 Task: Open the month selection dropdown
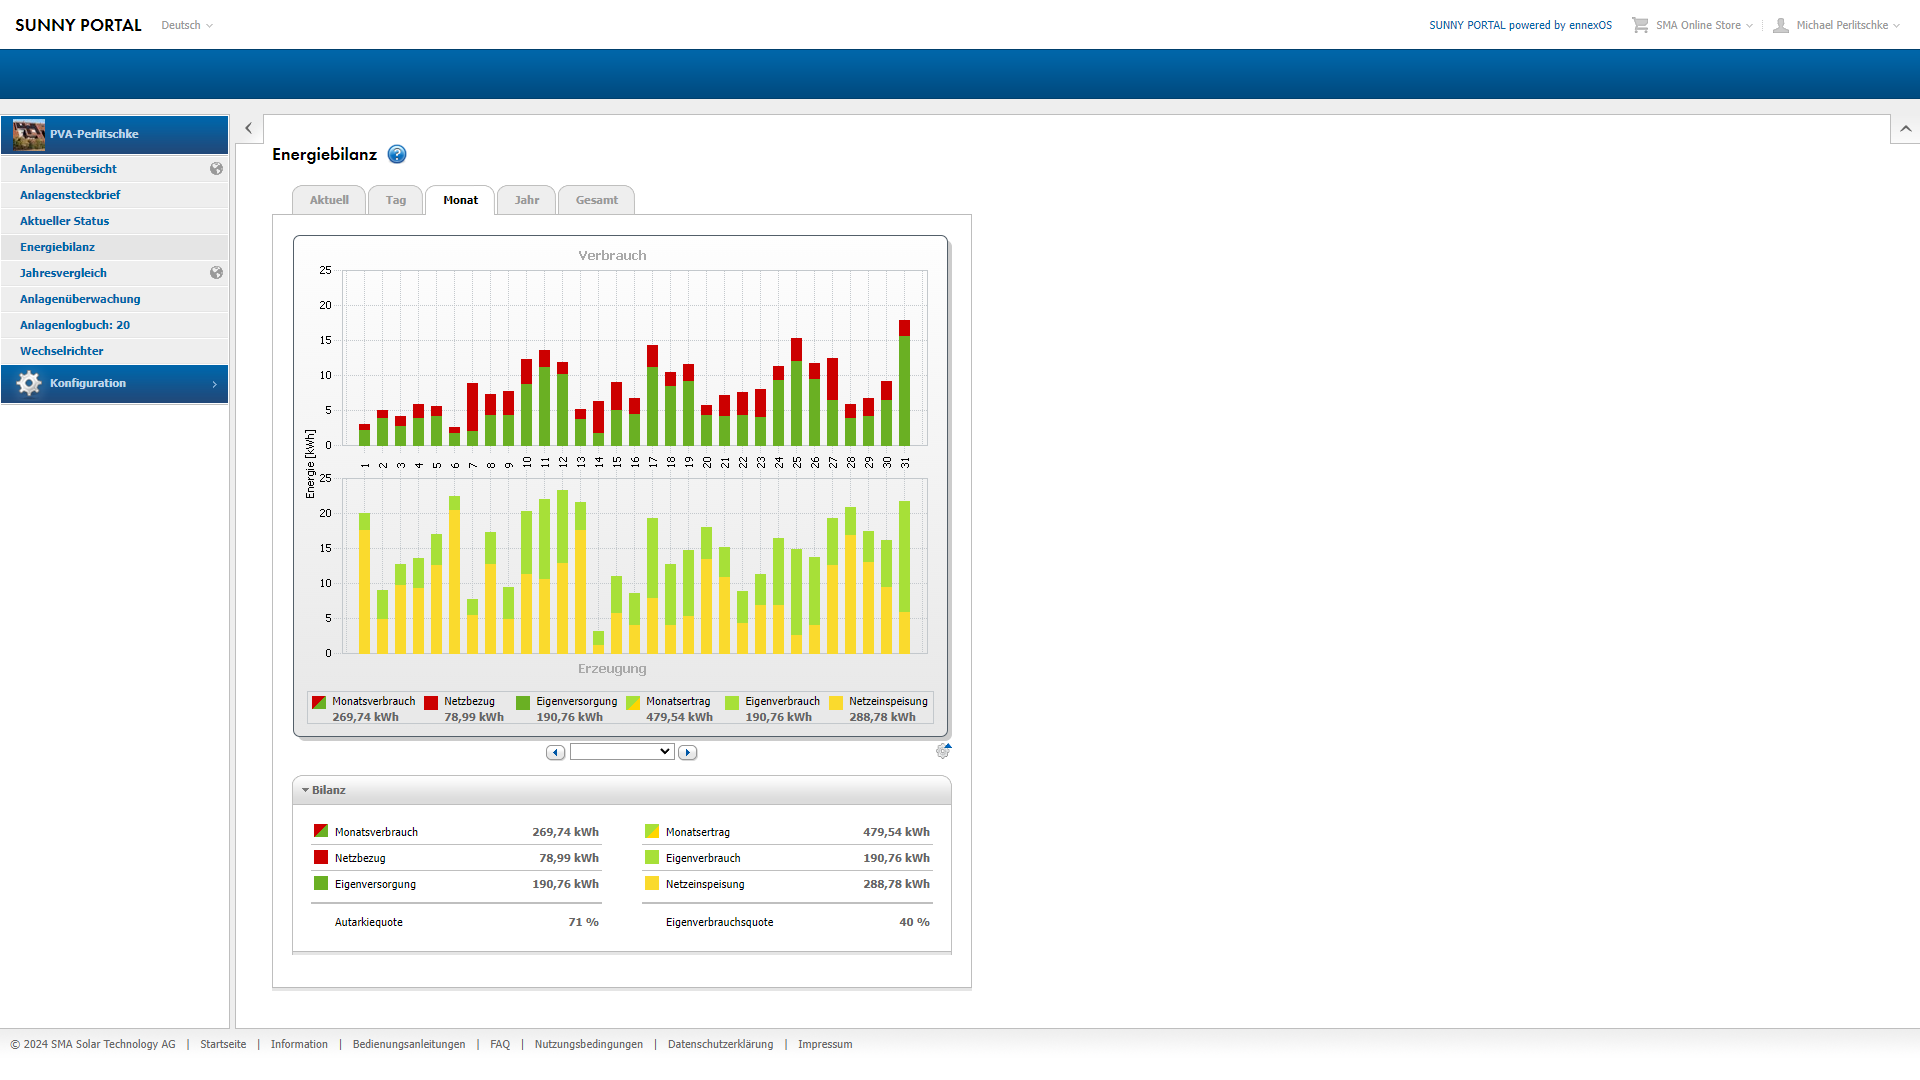(621, 752)
